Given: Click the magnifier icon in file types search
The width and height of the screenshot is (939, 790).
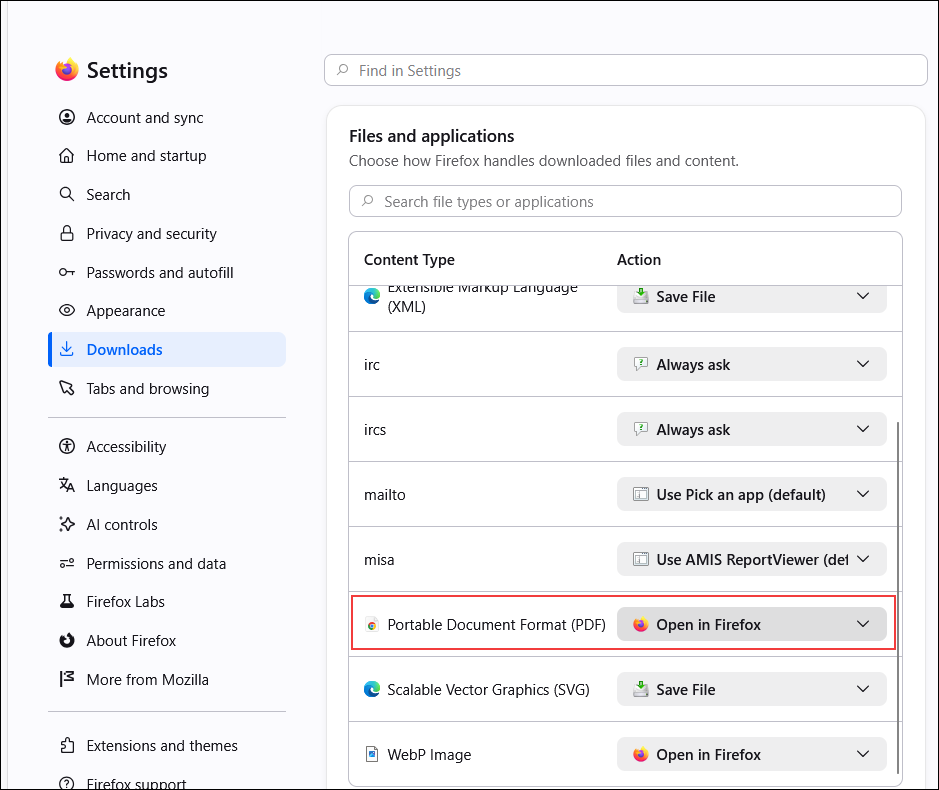Looking at the screenshot, I should (368, 201).
